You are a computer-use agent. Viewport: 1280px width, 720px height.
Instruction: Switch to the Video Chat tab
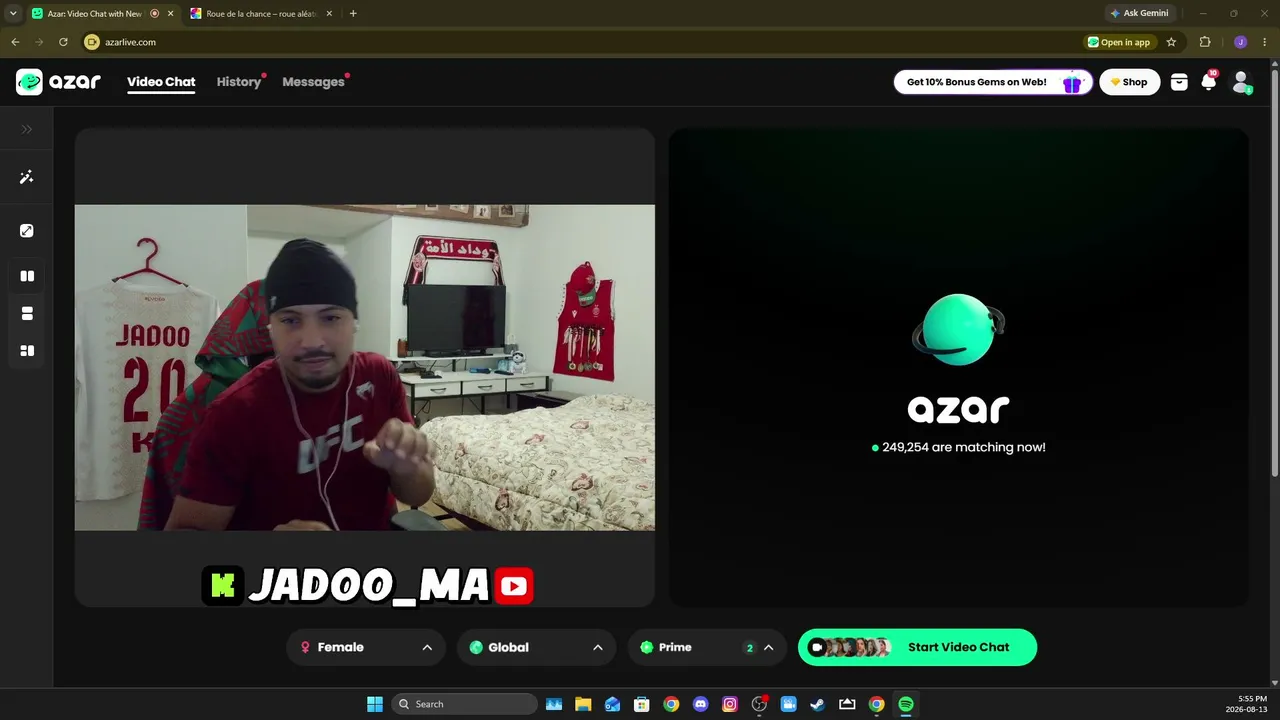[x=161, y=82]
